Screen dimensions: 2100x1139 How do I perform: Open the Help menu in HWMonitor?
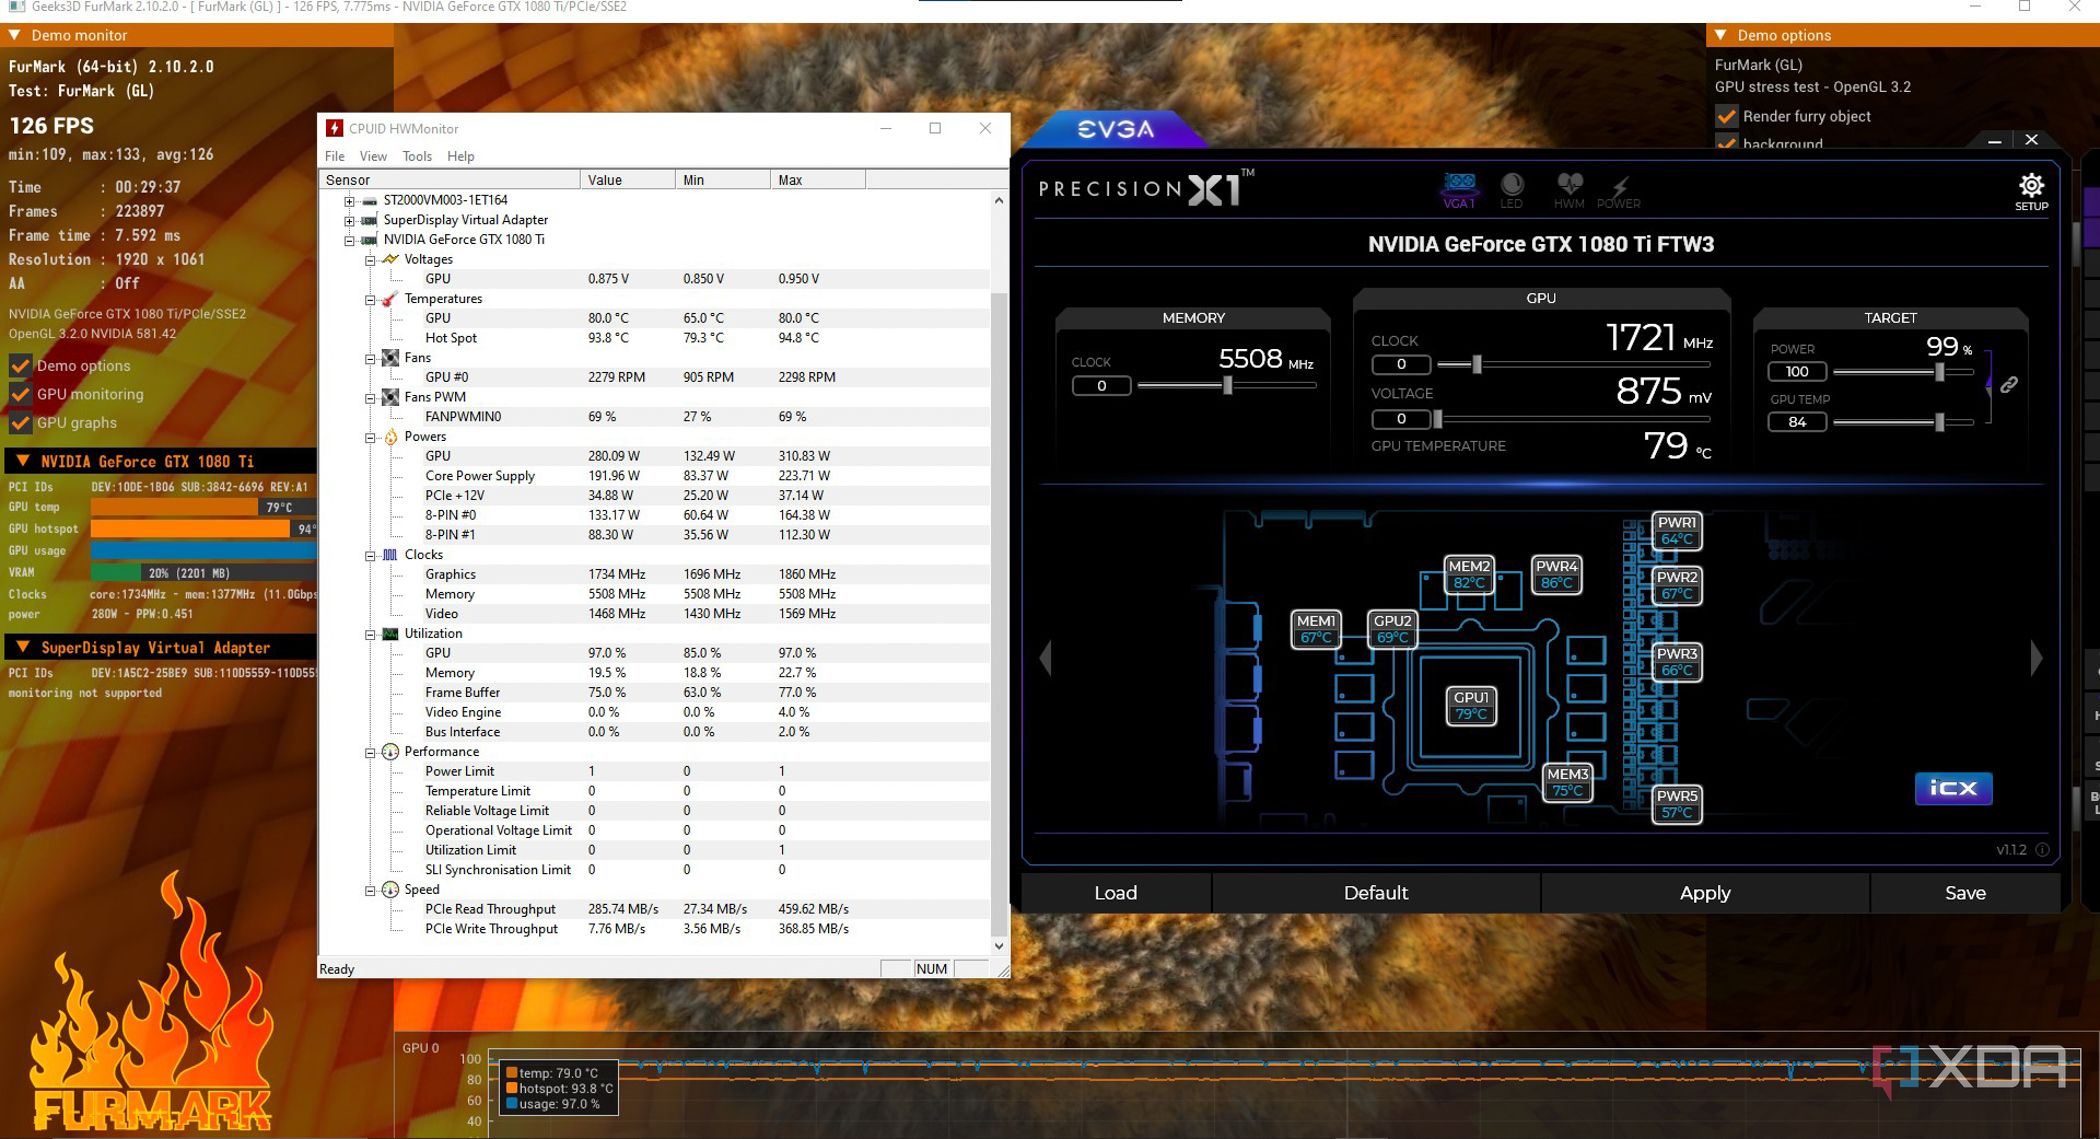click(461, 156)
